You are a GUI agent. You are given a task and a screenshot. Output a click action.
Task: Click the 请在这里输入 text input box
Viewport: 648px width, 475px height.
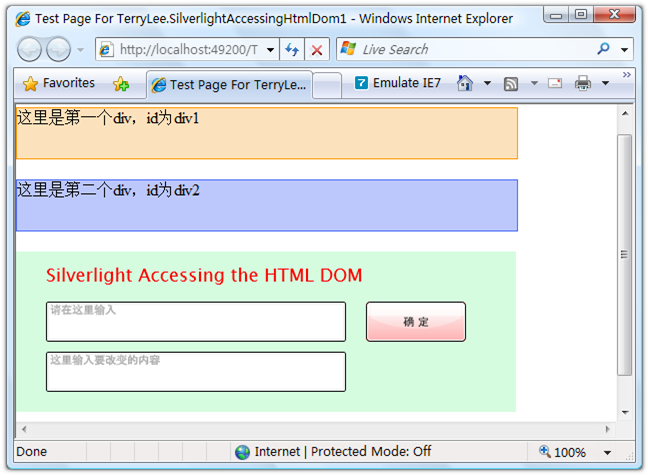(x=196, y=322)
